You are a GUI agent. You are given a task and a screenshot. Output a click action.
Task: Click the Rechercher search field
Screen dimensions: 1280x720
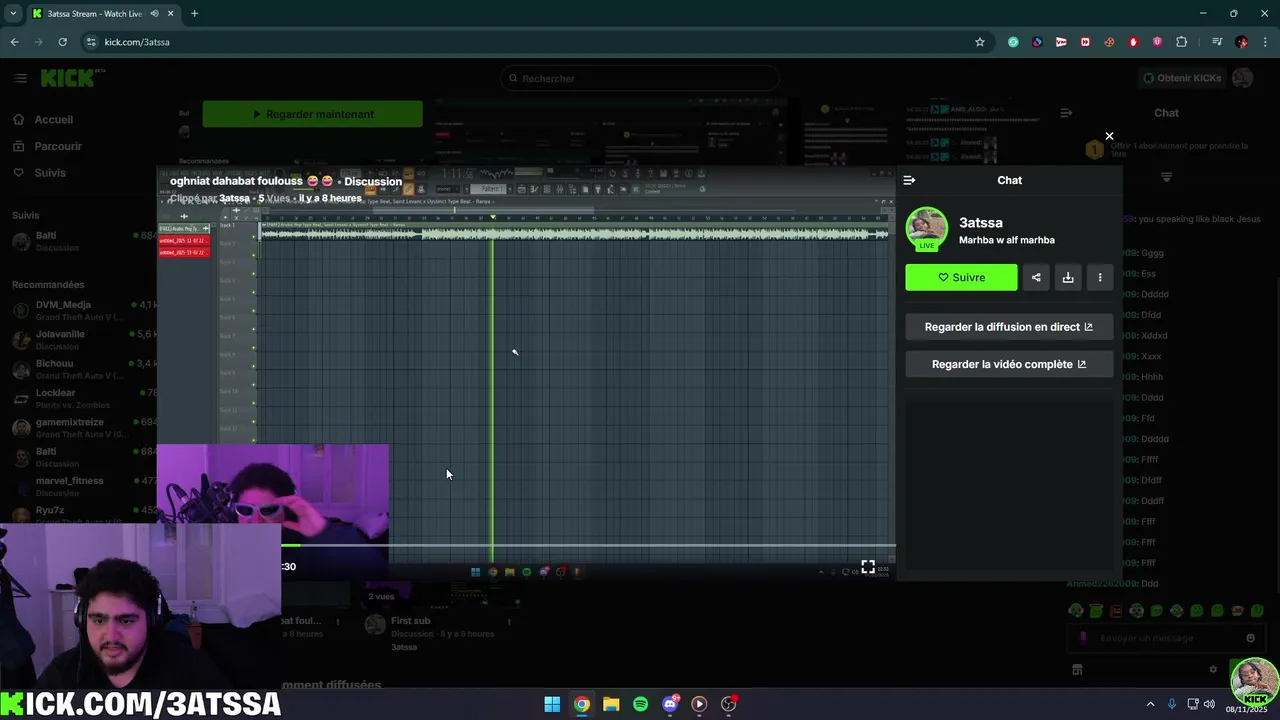(640, 78)
